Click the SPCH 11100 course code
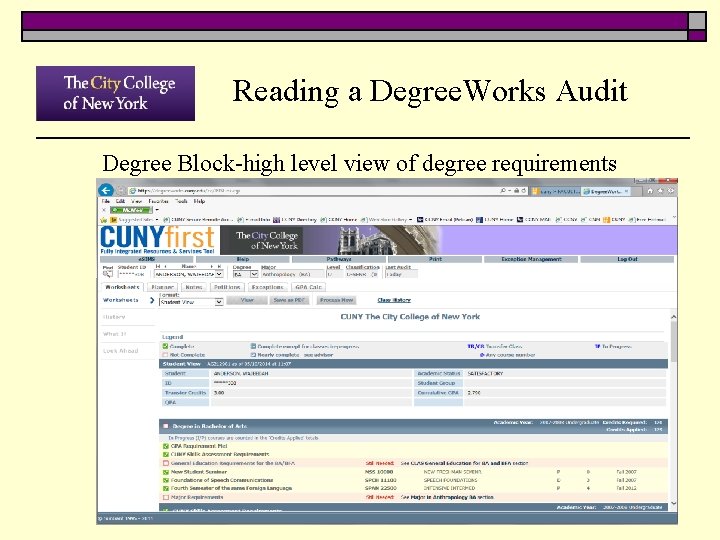The height and width of the screenshot is (540, 720). (379, 480)
